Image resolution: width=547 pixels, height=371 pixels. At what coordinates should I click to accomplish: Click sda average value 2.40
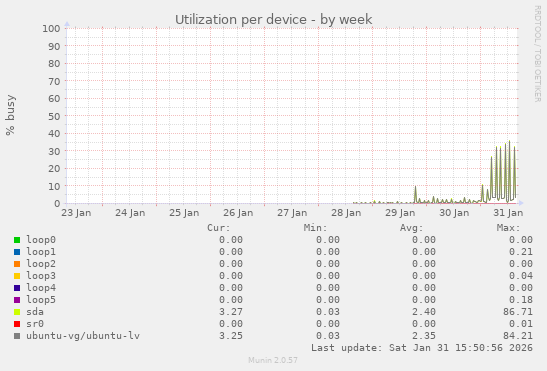424,312
